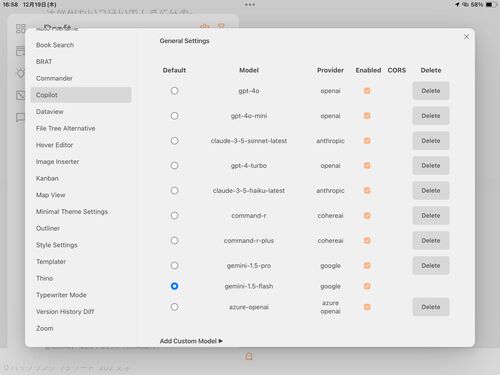Disable azure-openai enabled checkbox
Image resolution: width=500 pixels, height=375 pixels.
367,307
